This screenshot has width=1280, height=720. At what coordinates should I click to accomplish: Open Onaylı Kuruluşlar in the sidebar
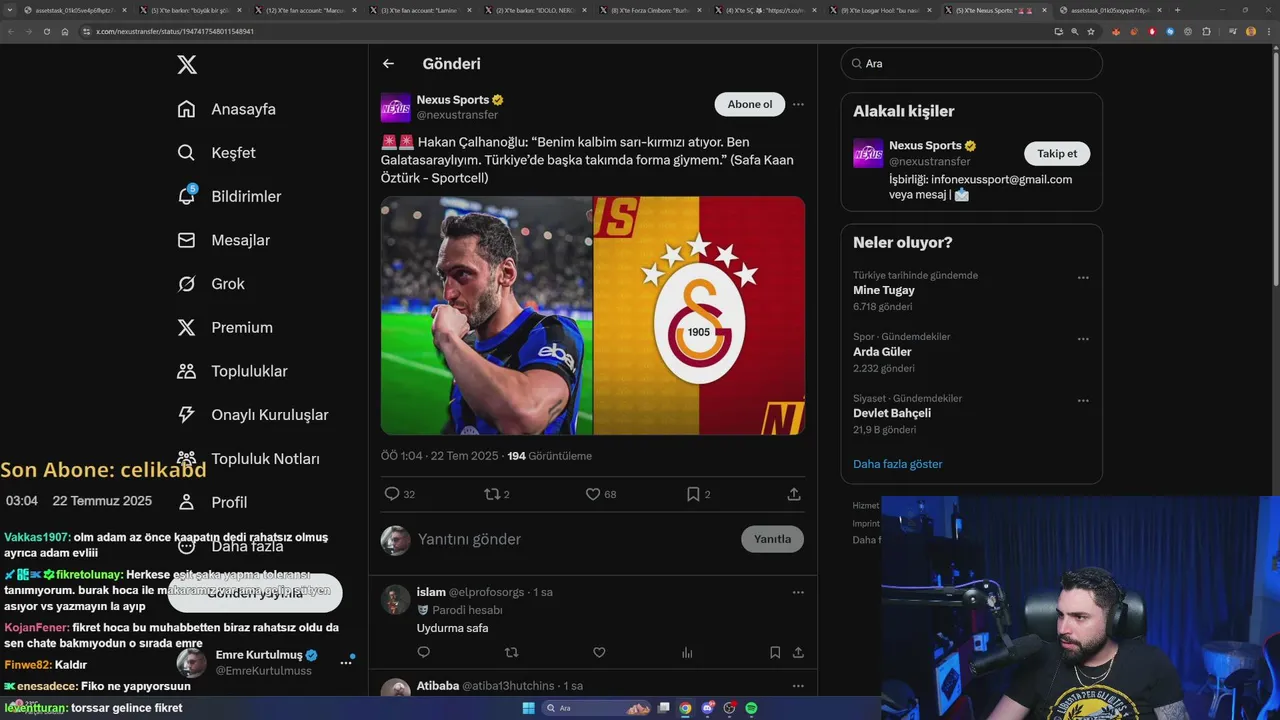coord(252,415)
